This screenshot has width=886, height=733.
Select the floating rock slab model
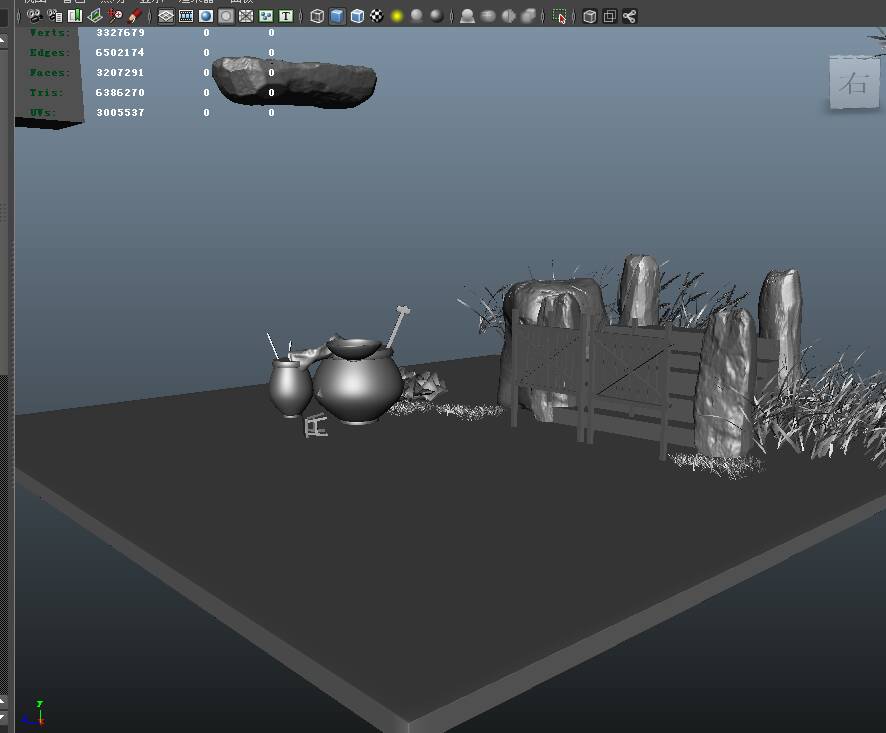(x=294, y=83)
